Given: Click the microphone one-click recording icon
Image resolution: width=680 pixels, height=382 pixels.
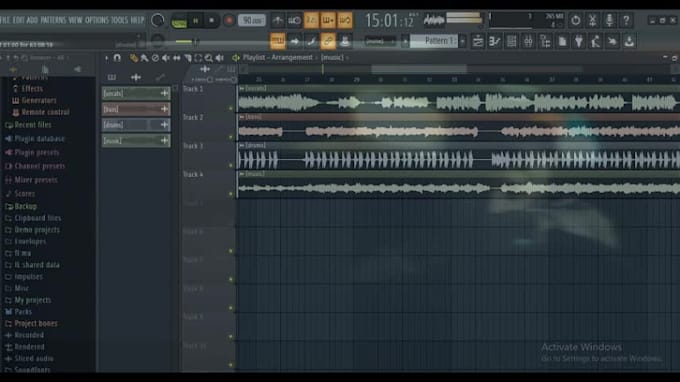Looking at the screenshot, I should 609,20.
